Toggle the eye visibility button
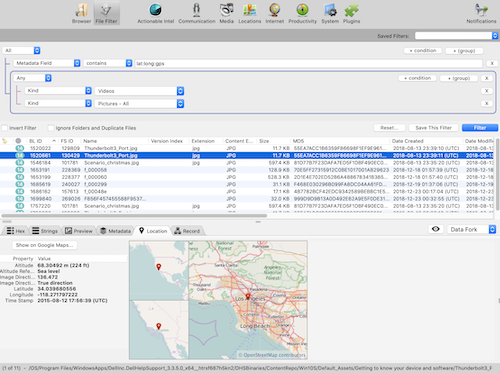Viewport: 500px width, 373px height. coord(436,229)
